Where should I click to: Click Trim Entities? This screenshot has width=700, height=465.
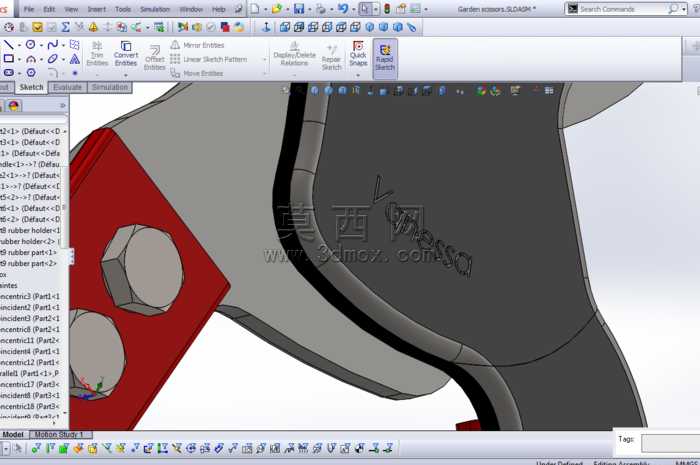click(x=97, y=54)
